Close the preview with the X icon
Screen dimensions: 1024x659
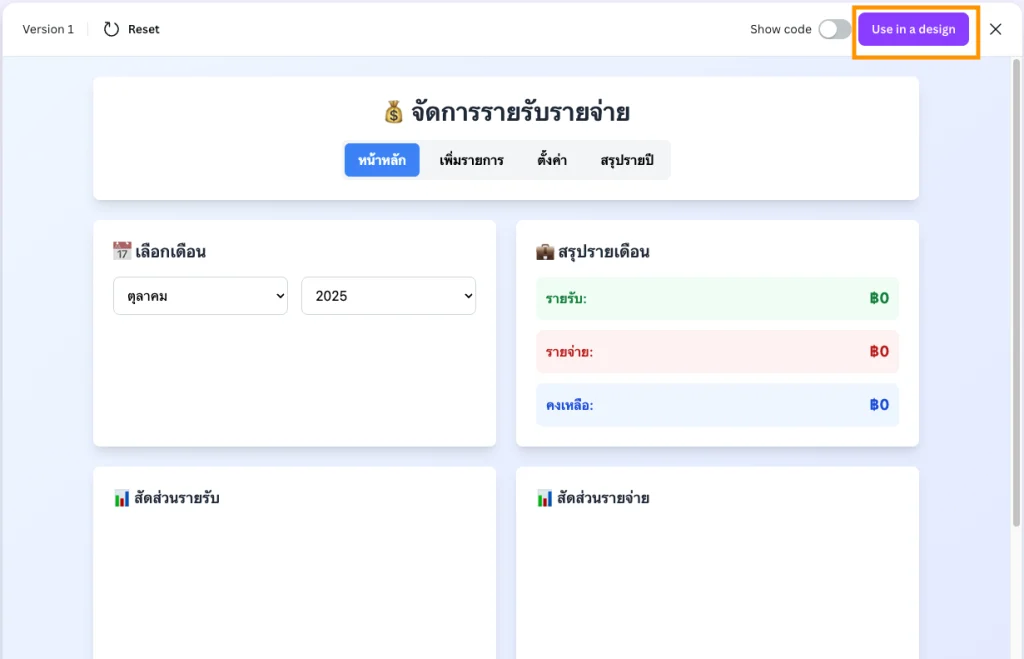995,29
